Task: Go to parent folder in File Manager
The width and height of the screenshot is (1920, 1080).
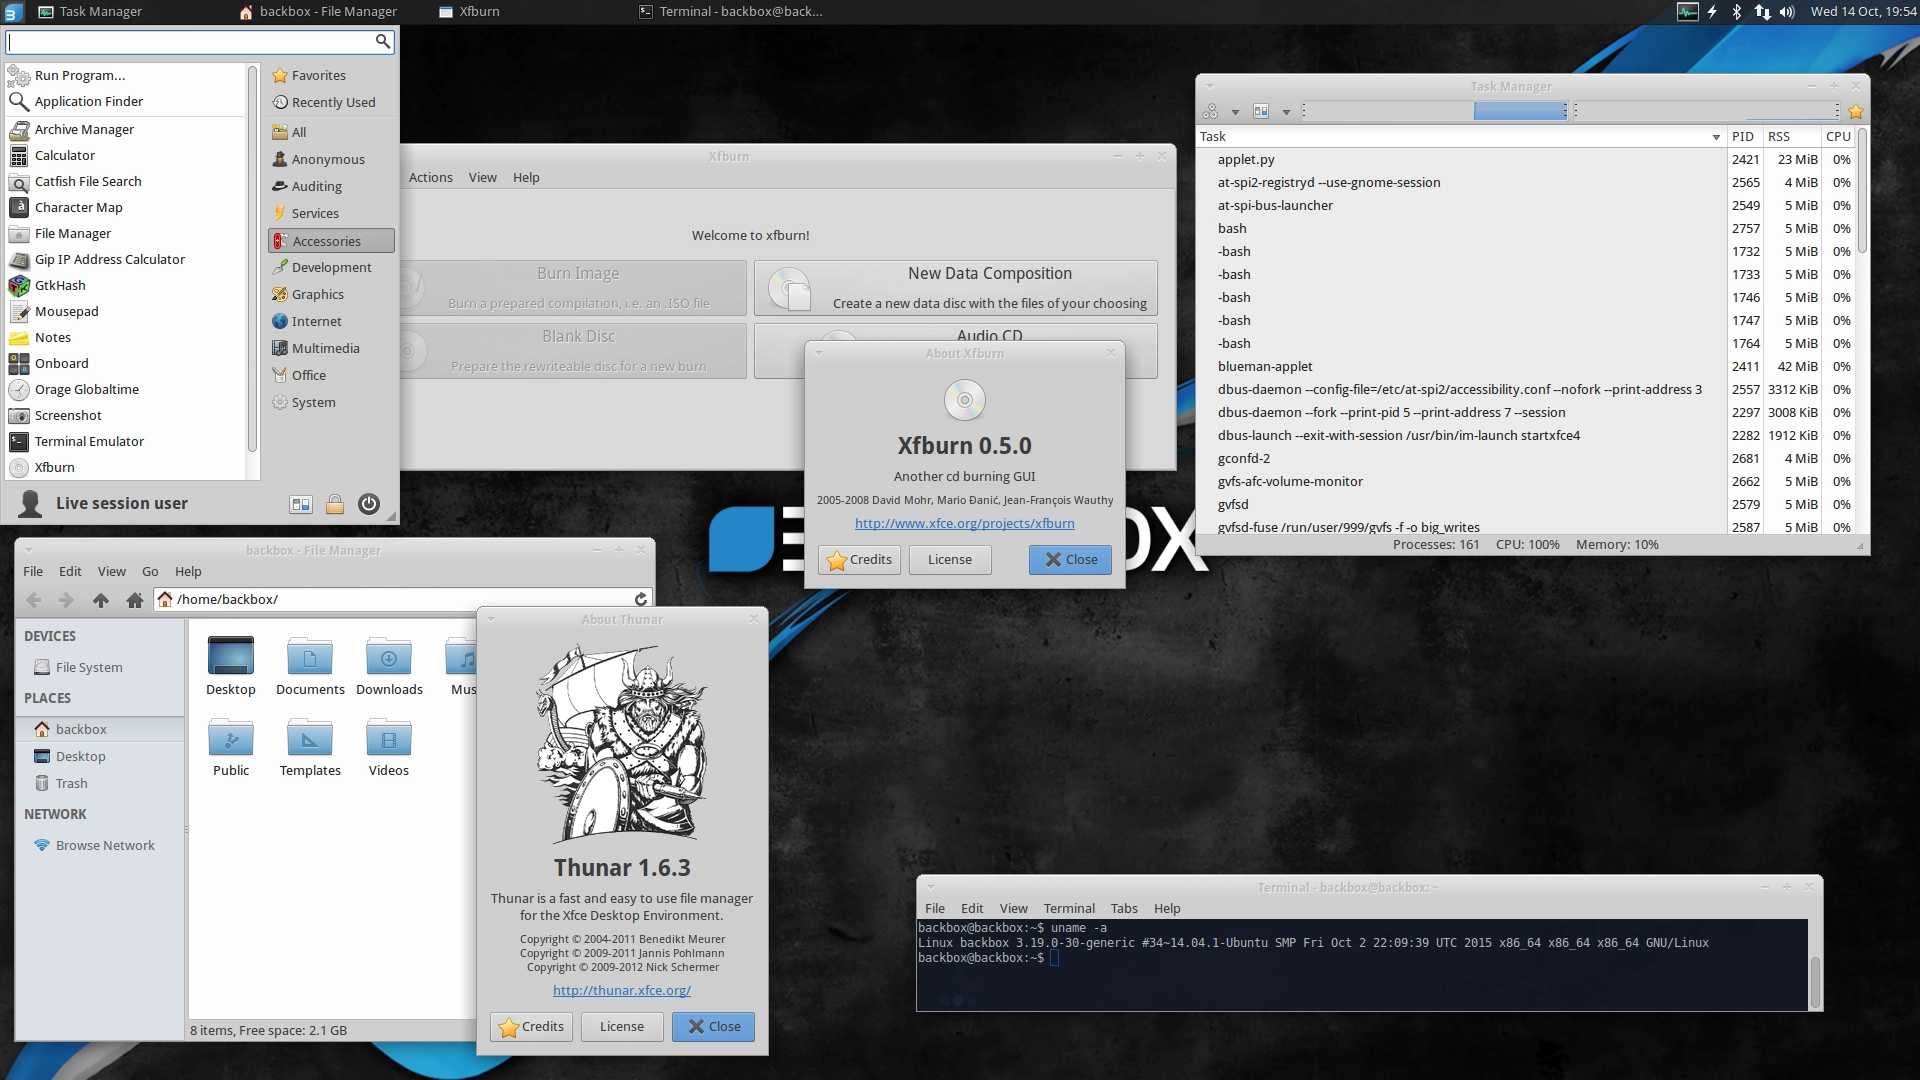Action: pos(101,600)
